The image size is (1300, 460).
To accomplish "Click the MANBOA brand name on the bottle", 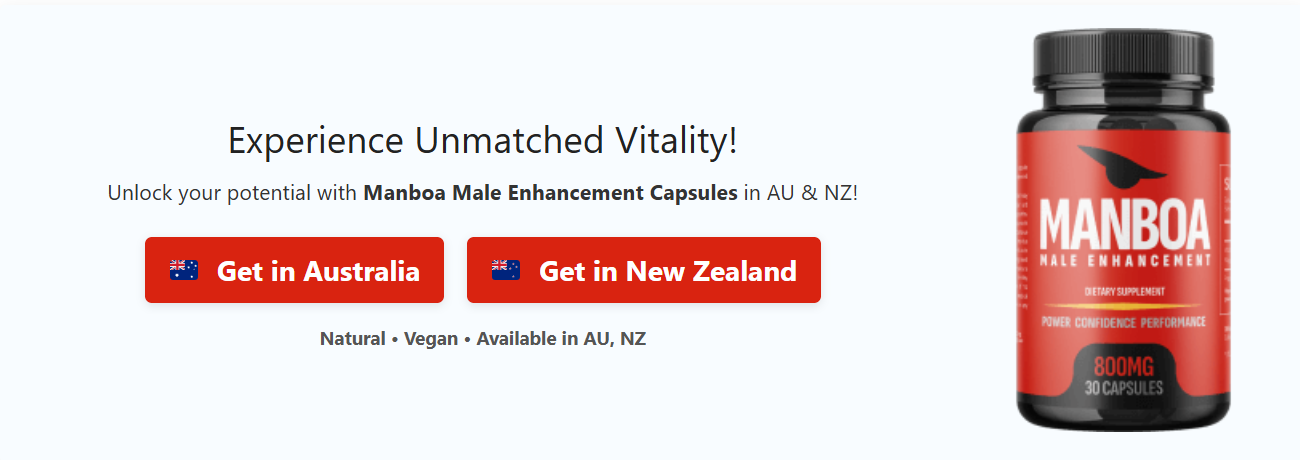I will tap(1124, 225).
